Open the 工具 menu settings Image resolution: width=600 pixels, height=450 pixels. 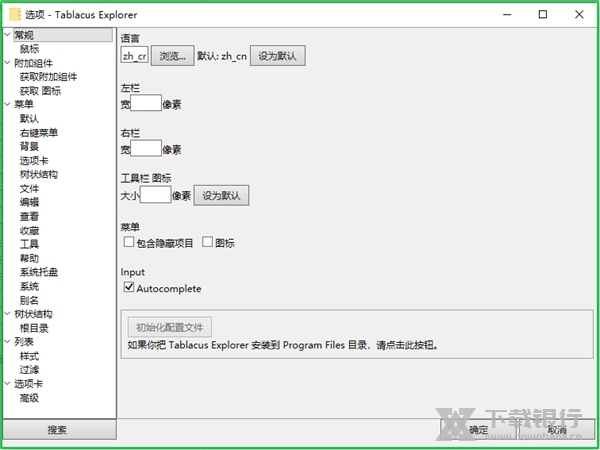point(29,244)
